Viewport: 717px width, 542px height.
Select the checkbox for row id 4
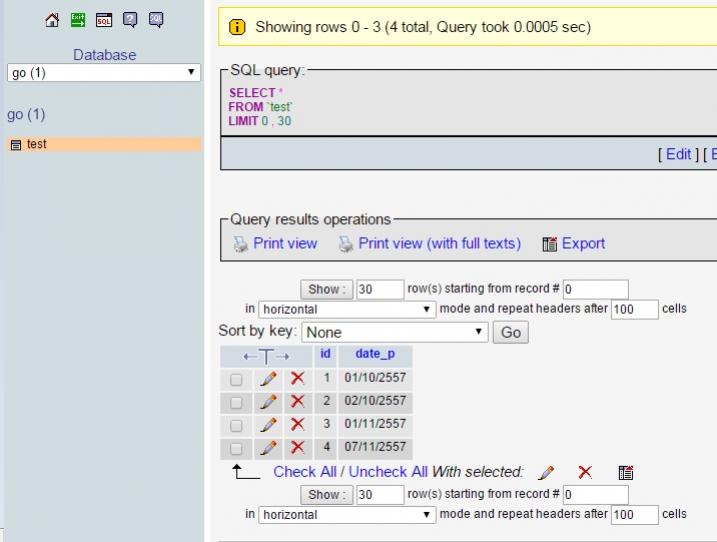point(236,449)
